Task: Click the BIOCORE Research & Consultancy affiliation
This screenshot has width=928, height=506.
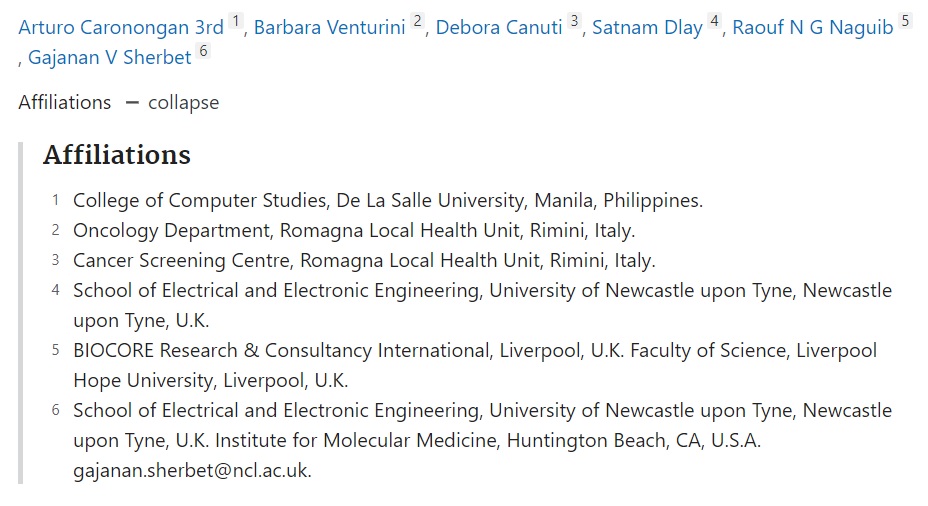Action: pos(474,351)
